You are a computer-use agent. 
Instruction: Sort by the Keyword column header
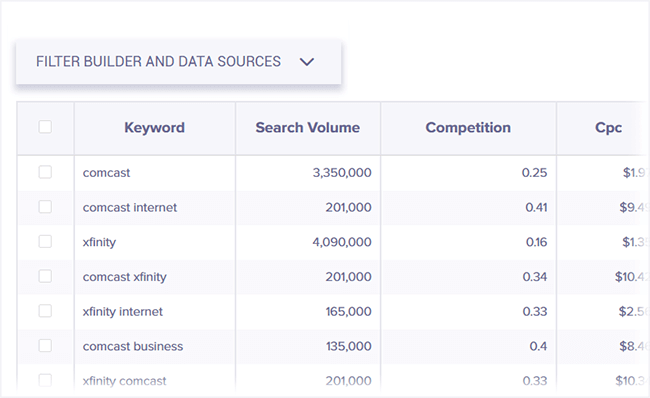coord(155,128)
